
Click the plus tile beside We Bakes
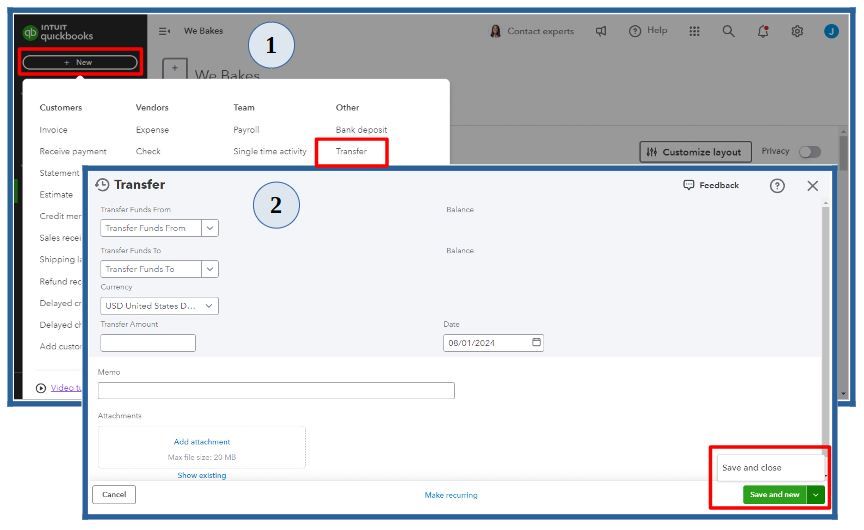(175, 69)
